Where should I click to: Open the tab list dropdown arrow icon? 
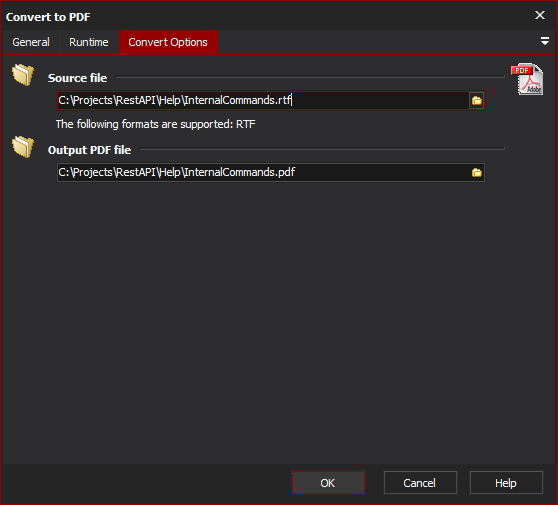click(544, 41)
